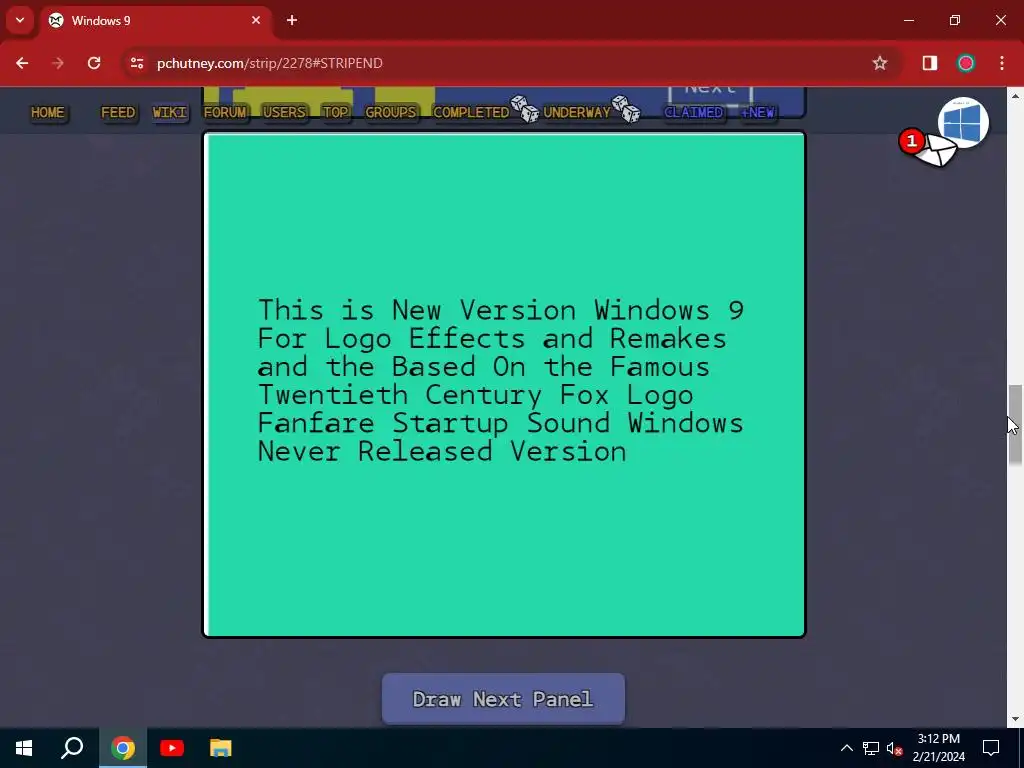Open UNDERWAY strips link
The width and height of the screenshot is (1024, 768).
(x=577, y=112)
